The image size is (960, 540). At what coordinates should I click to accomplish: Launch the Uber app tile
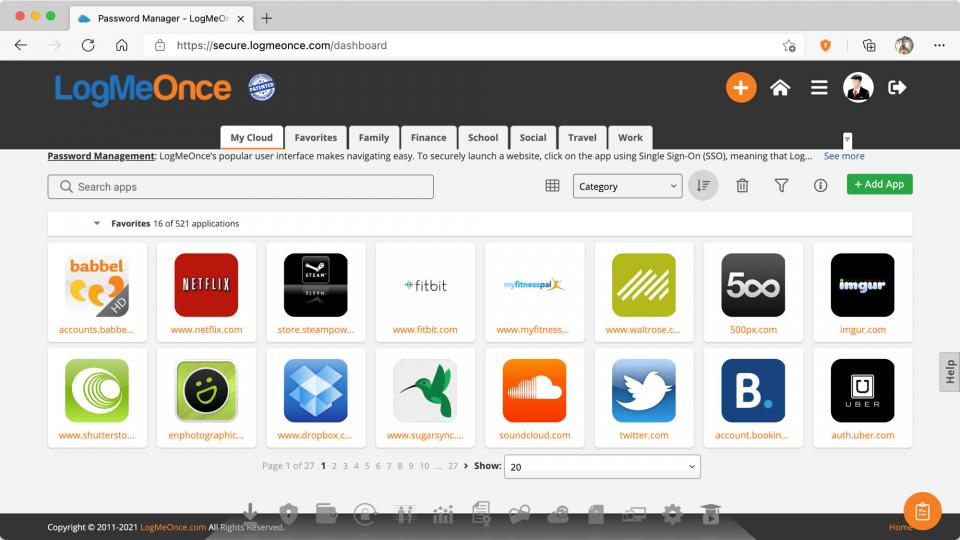point(863,398)
